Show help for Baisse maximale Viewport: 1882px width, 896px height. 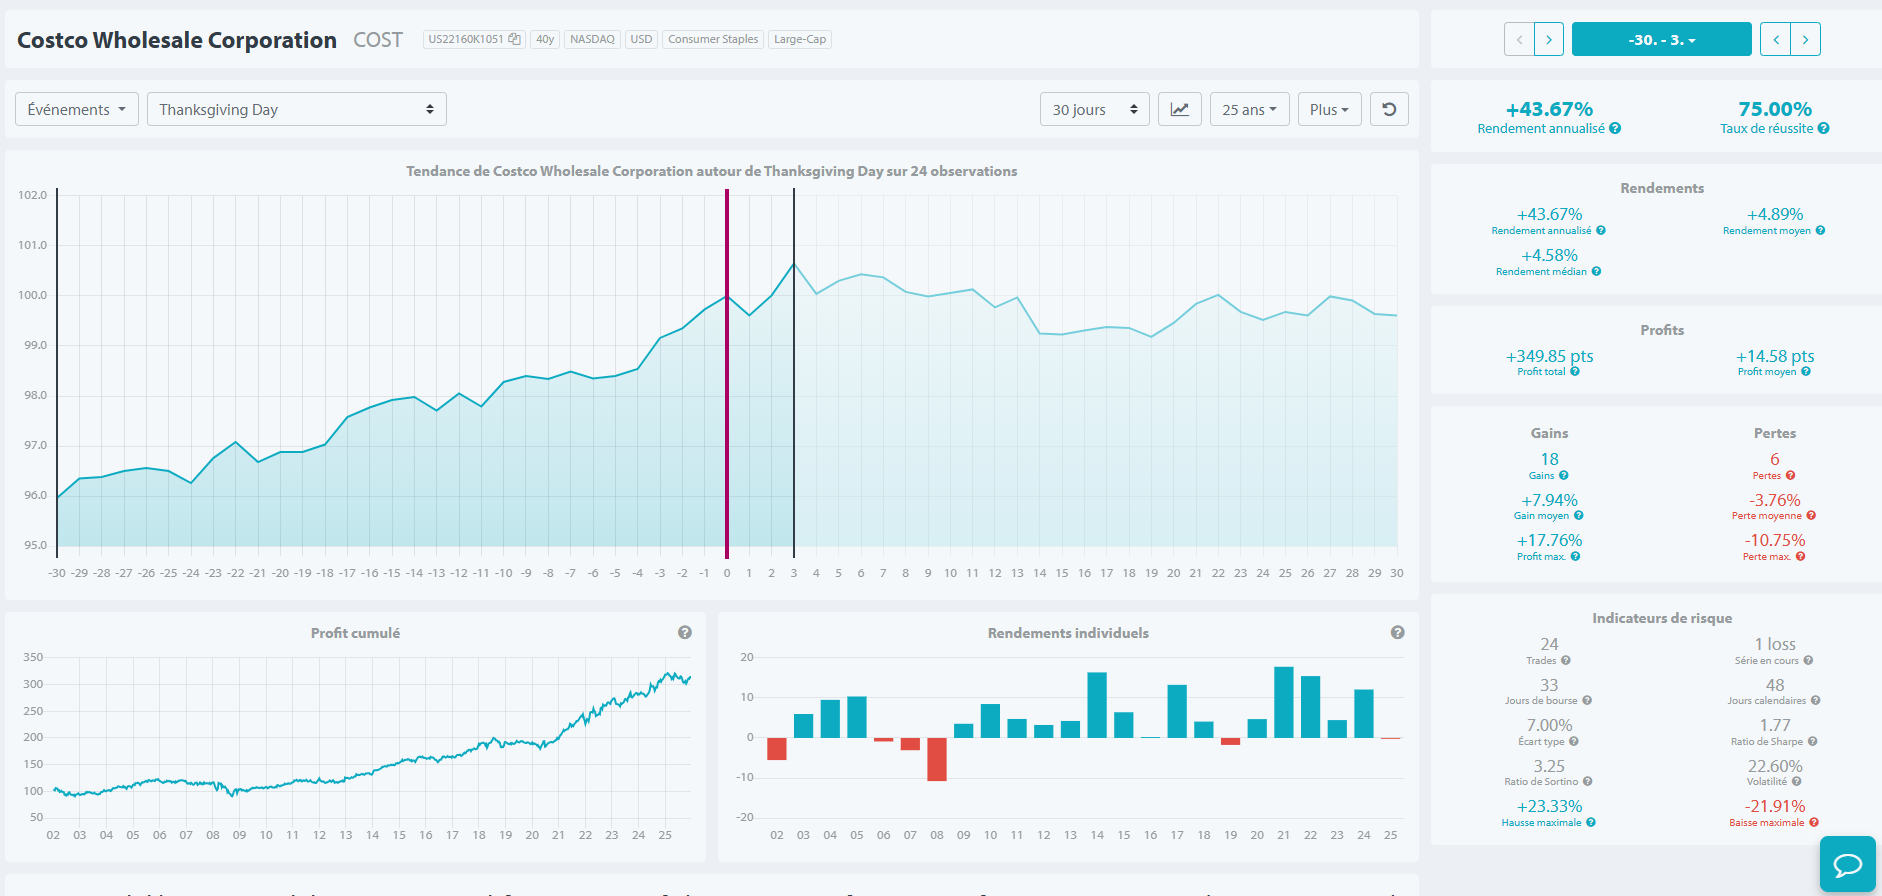1814,822
